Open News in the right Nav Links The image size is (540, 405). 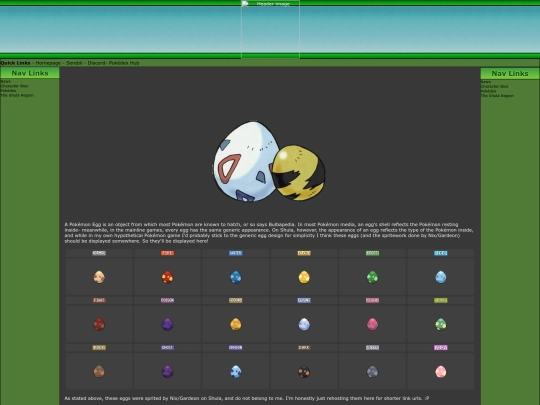tap(486, 82)
